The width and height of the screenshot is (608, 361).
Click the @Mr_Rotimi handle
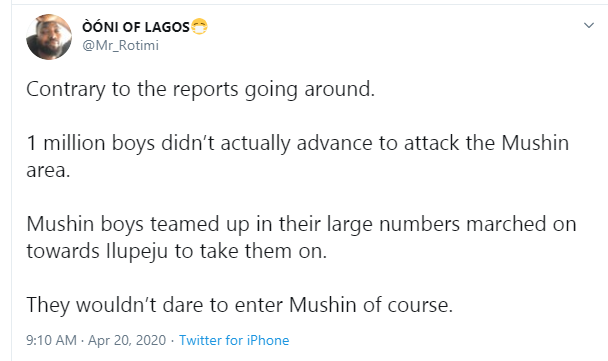pos(121,45)
